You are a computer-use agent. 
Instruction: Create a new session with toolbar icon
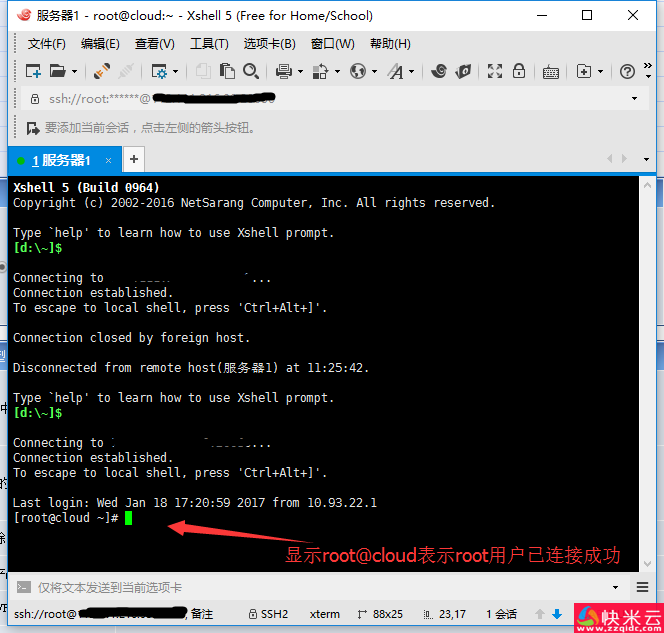pyautogui.click(x=33, y=71)
